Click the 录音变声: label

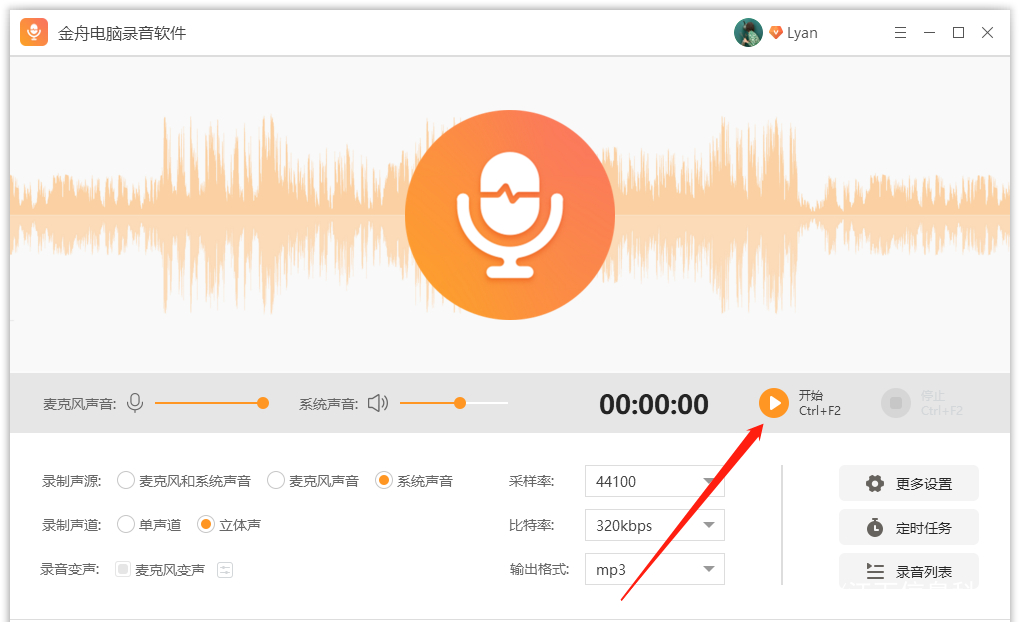pos(70,569)
